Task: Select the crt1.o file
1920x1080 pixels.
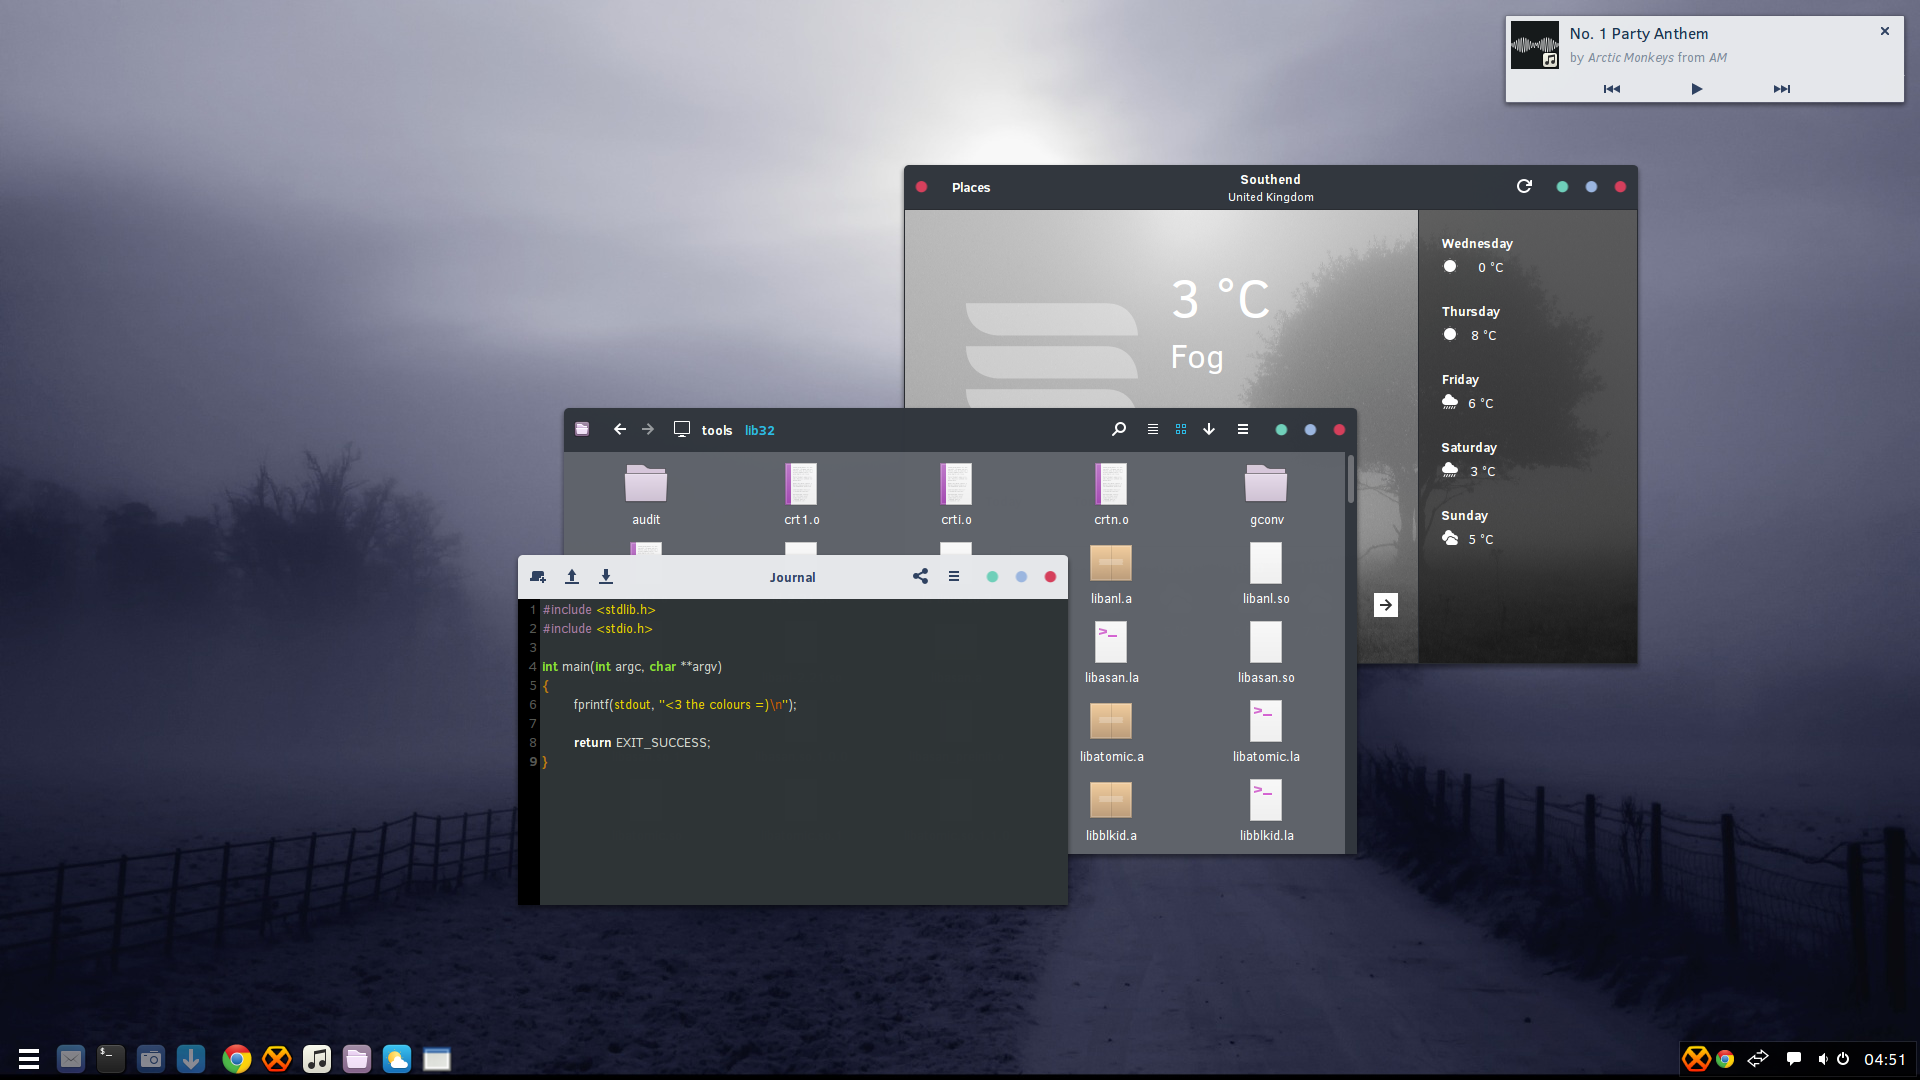Action: click(801, 495)
